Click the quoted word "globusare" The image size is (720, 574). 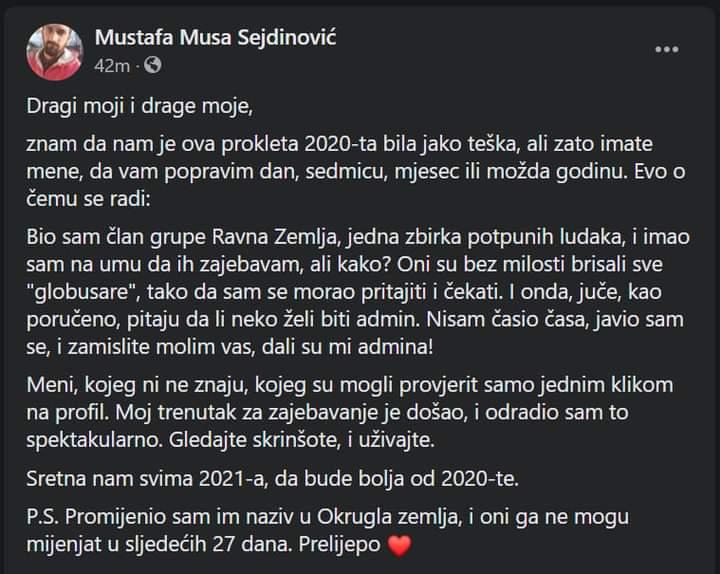point(84,292)
